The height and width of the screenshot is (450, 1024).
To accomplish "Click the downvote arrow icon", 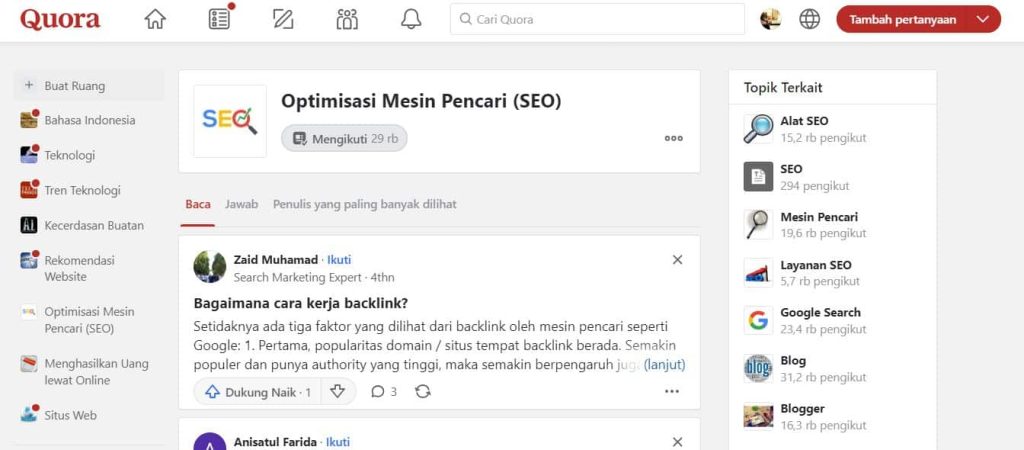I will pos(338,392).
